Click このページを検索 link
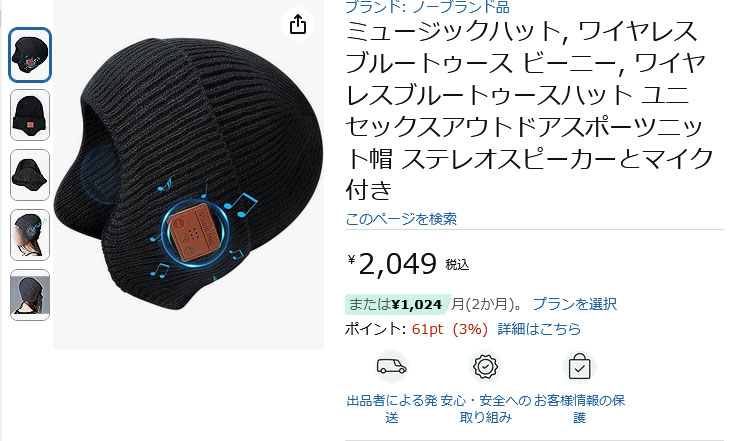732x441 pixels. 401,218
